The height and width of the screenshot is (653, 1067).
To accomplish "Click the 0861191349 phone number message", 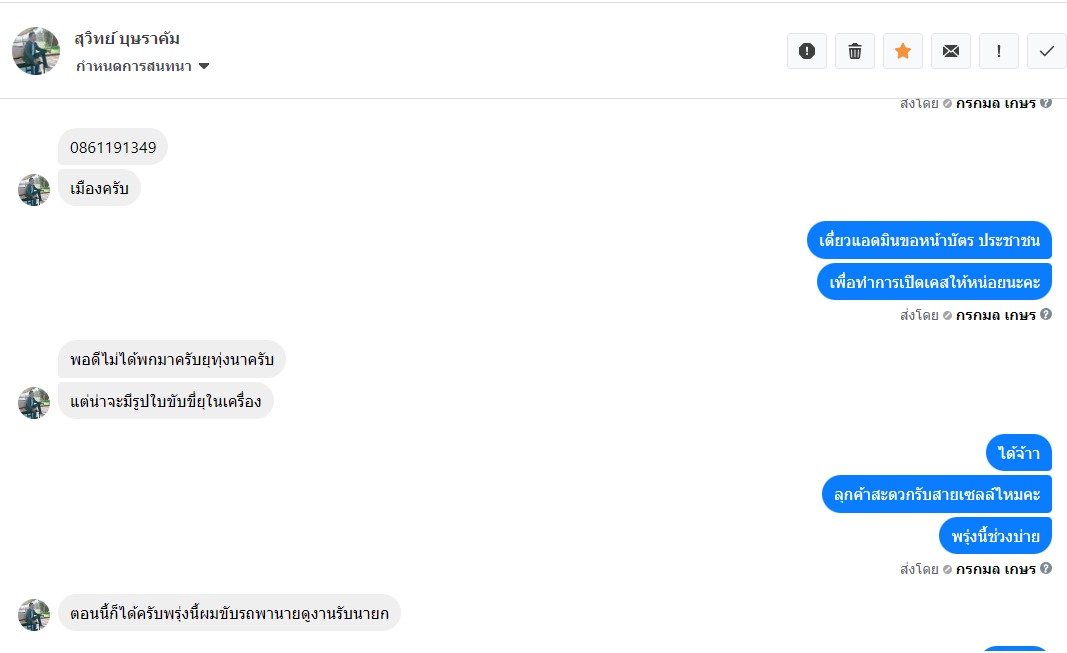I will [113, 147].
